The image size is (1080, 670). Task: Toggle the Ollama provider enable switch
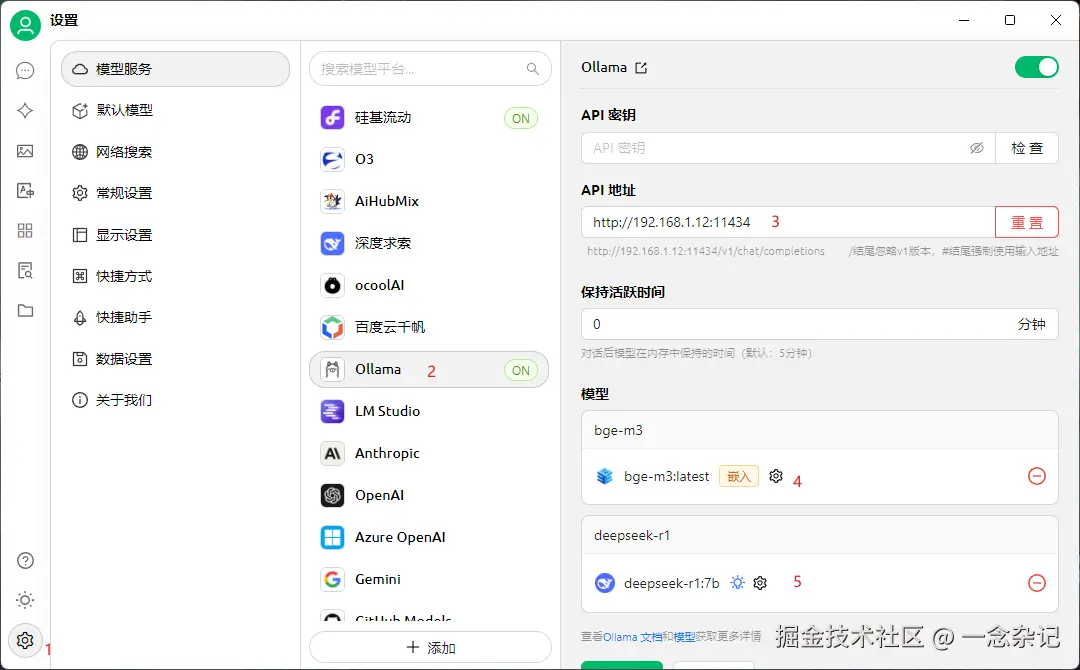point(1037,67)
